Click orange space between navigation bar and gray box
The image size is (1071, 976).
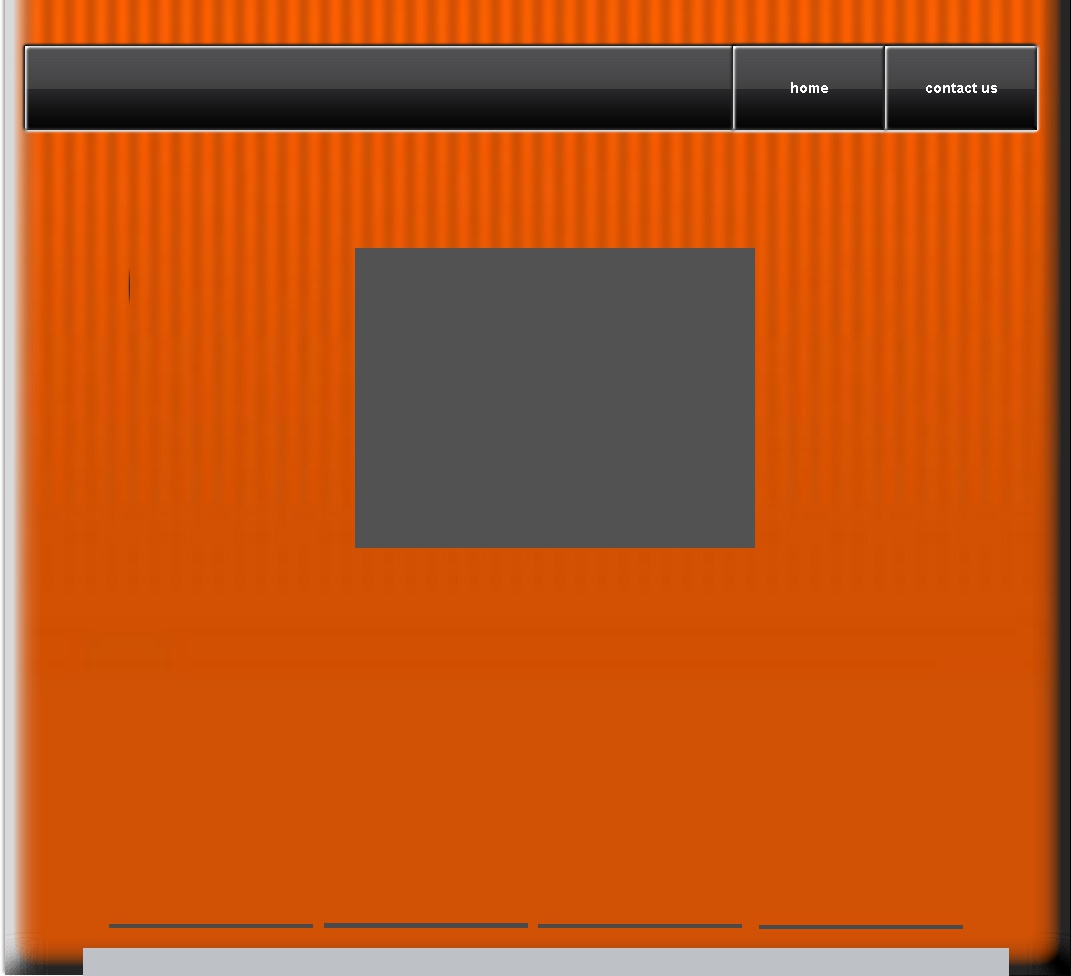point(554,190)
